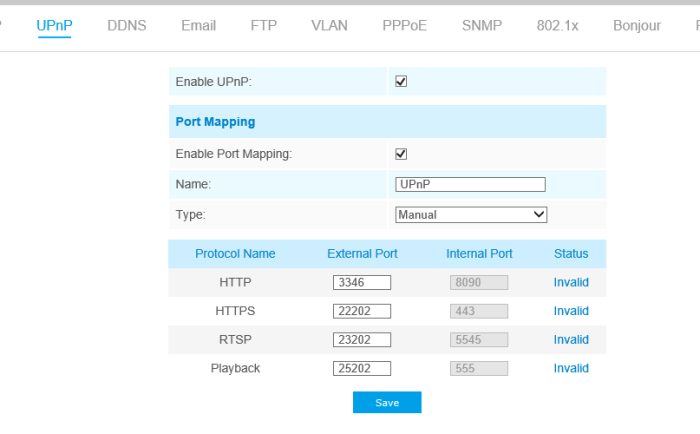Open the Type dropdown set to Manual

click(x=471, y=215)
